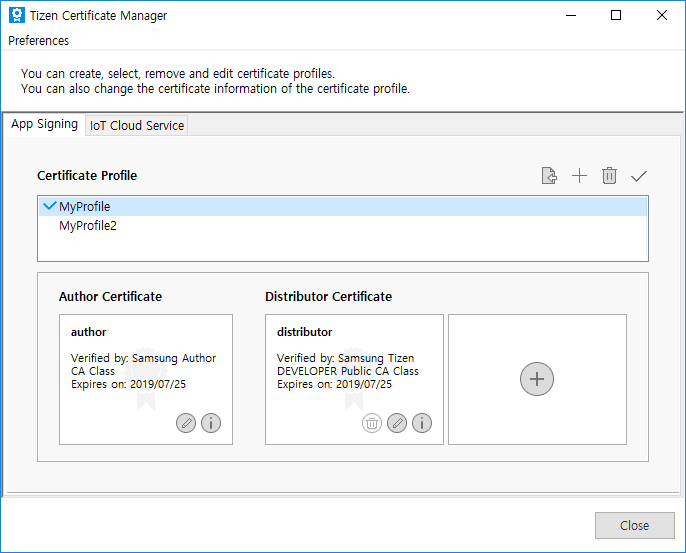The height and width of the screenshot is (553, 686).
Task: Click the Tizen Certificate Manager title icon
Action: click(x=16, y=15)
